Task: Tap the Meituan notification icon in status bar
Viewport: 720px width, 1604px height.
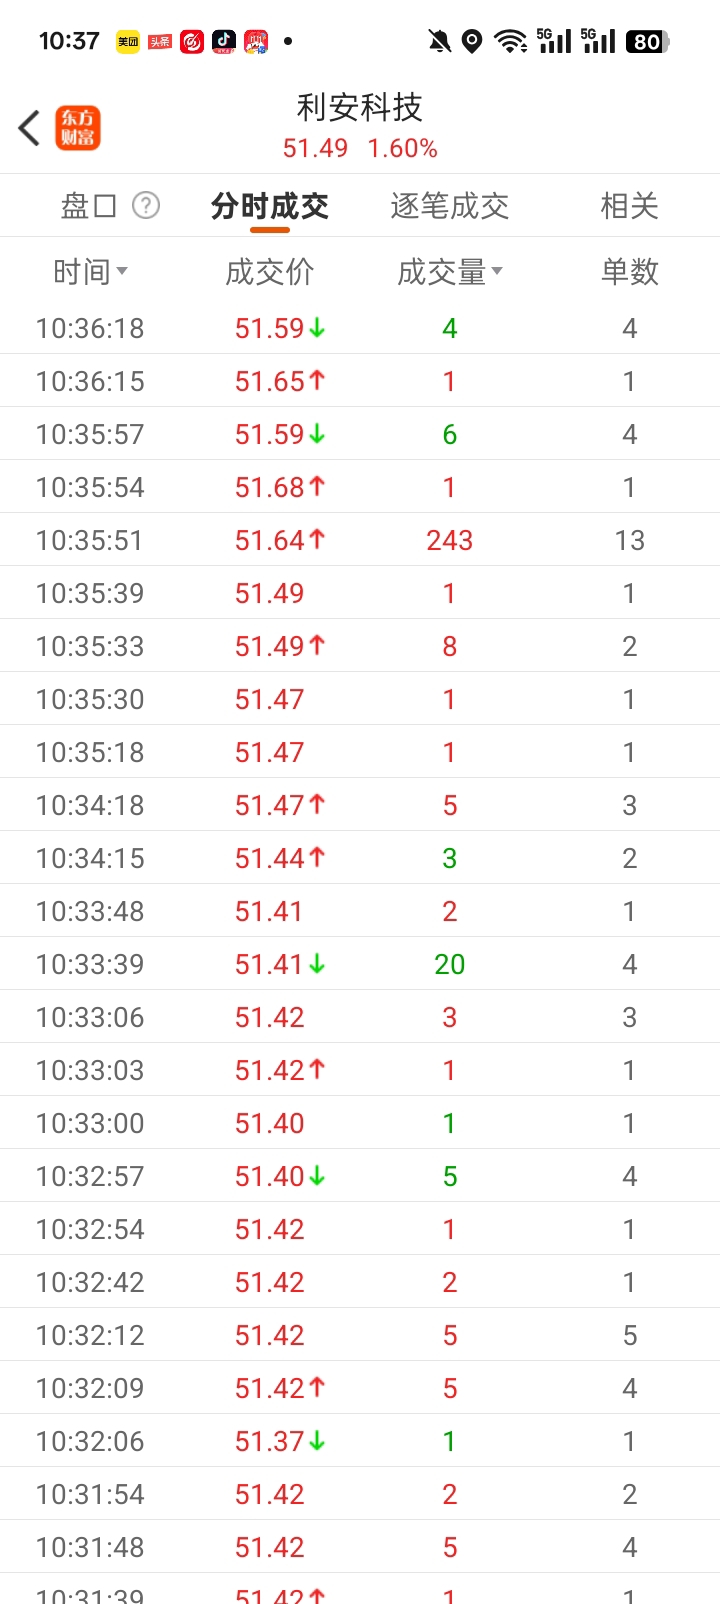Action: coord(128,41)
